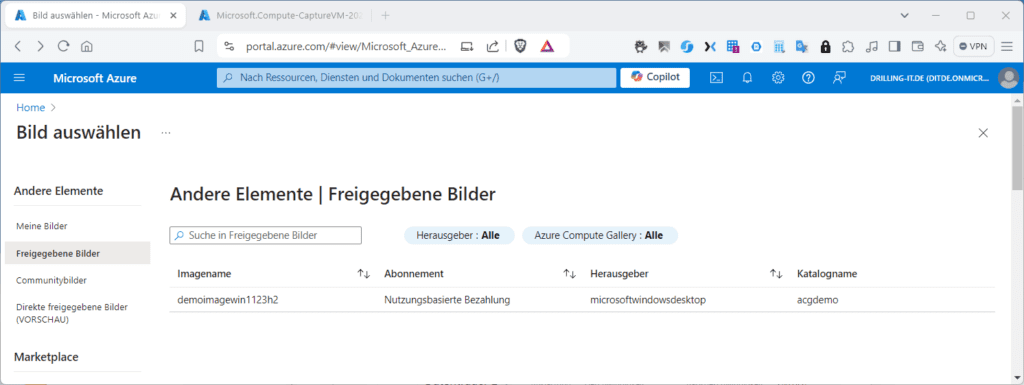Close the Bild auswählen browser tab

tap(173, 15)
